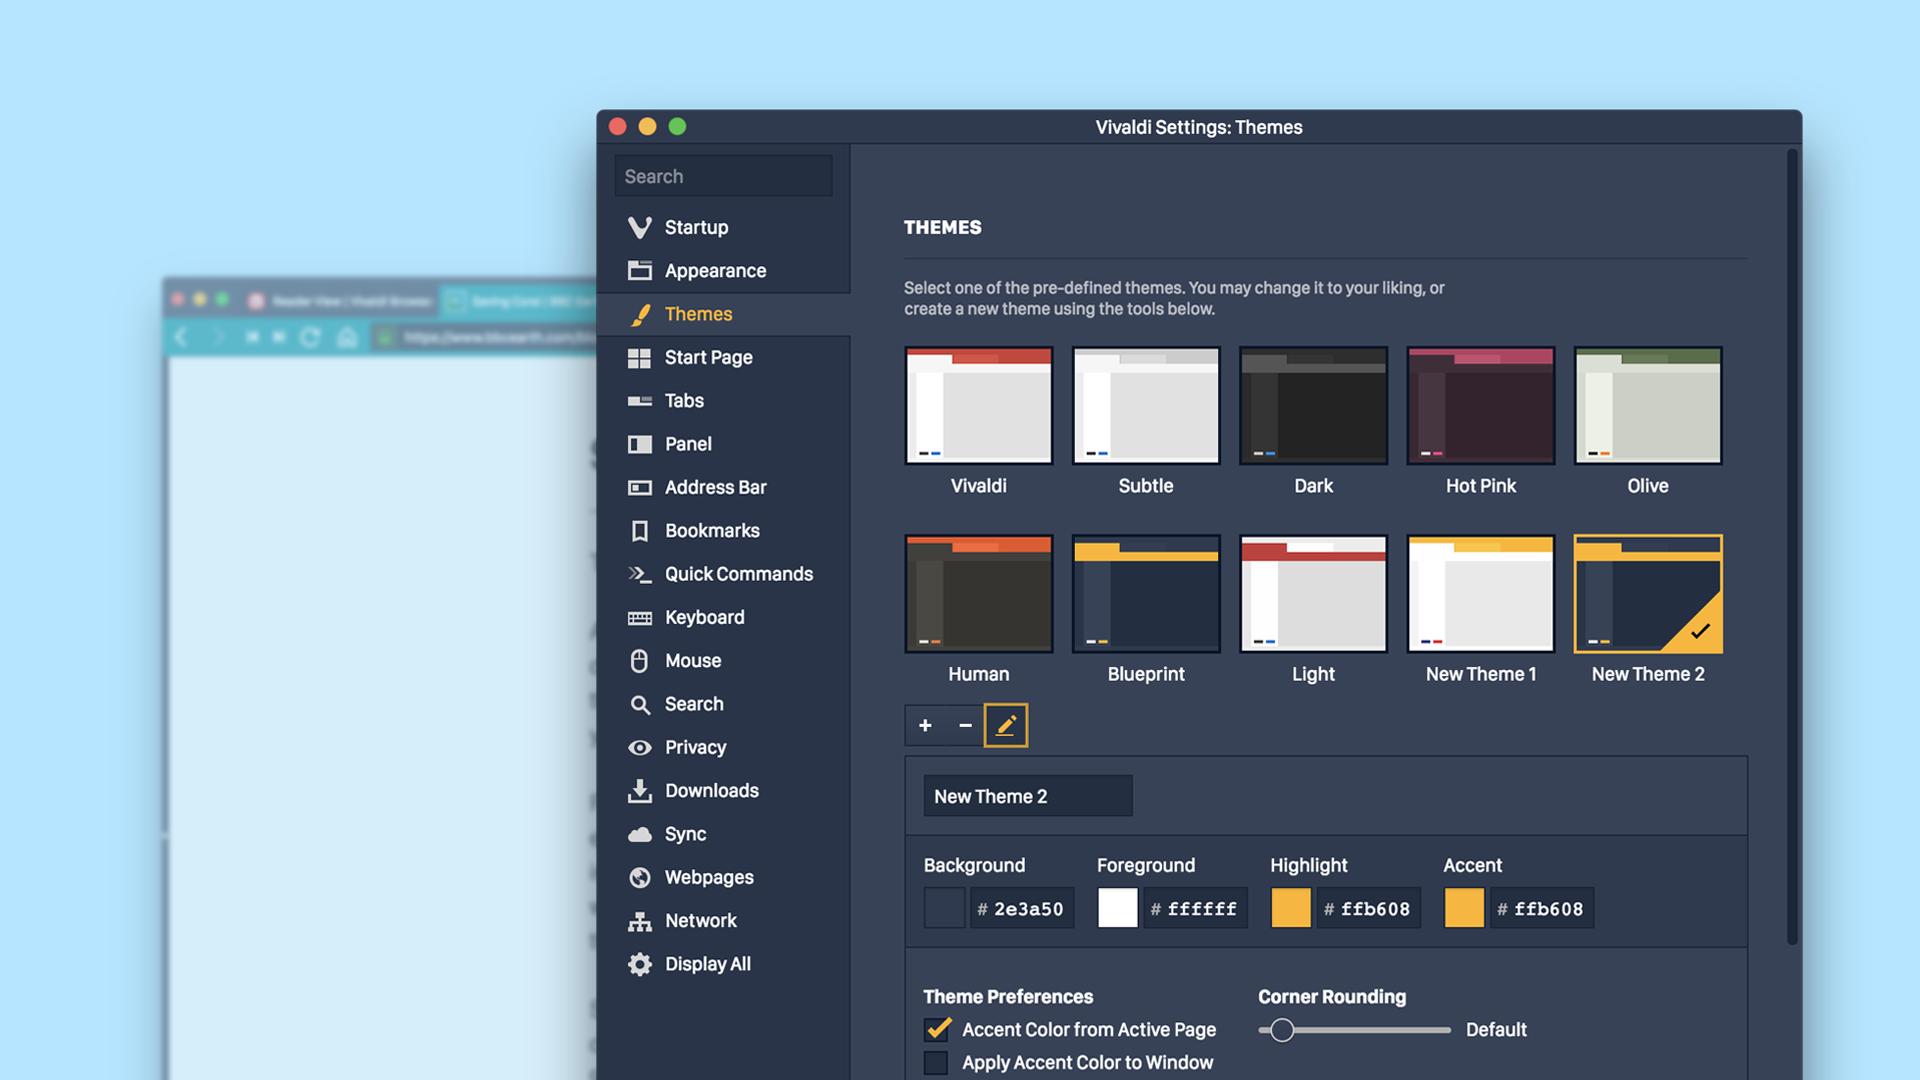Screen dimensions: 1920x1080
Task: Select the Olive theme thumbnail
Action: click(1648, 405)
